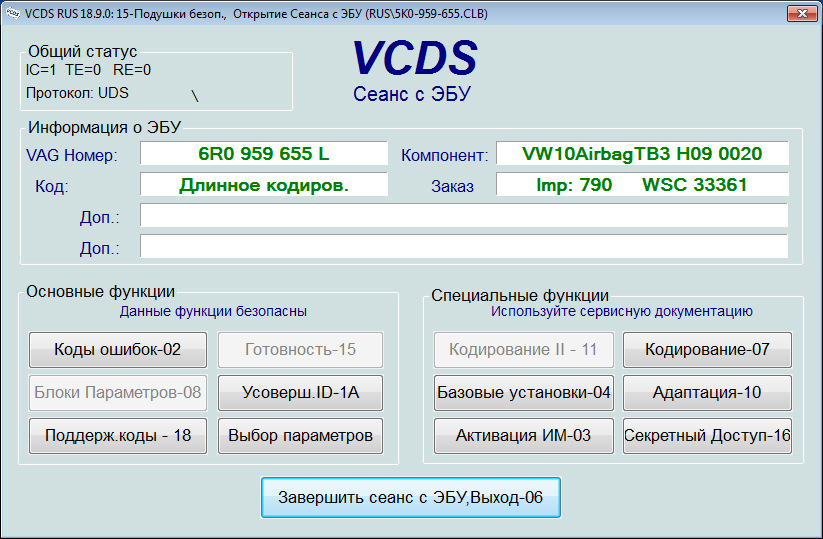Open Адаптация-10 function
823x539 pixels.
pos(707,393)
